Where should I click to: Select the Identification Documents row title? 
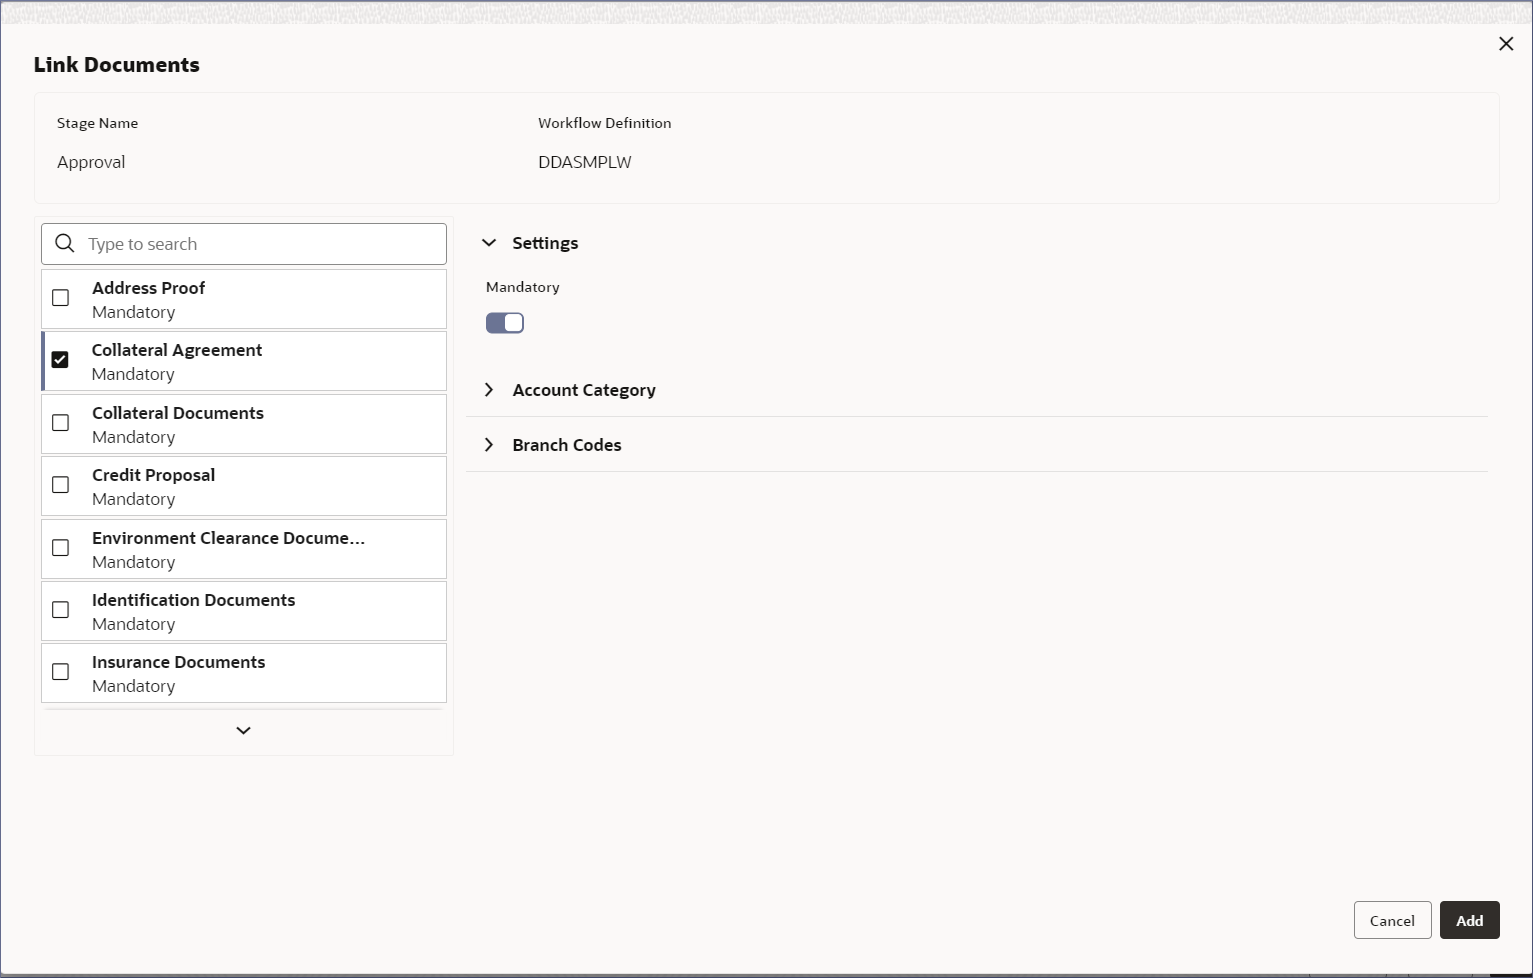[x=193, y=600]
